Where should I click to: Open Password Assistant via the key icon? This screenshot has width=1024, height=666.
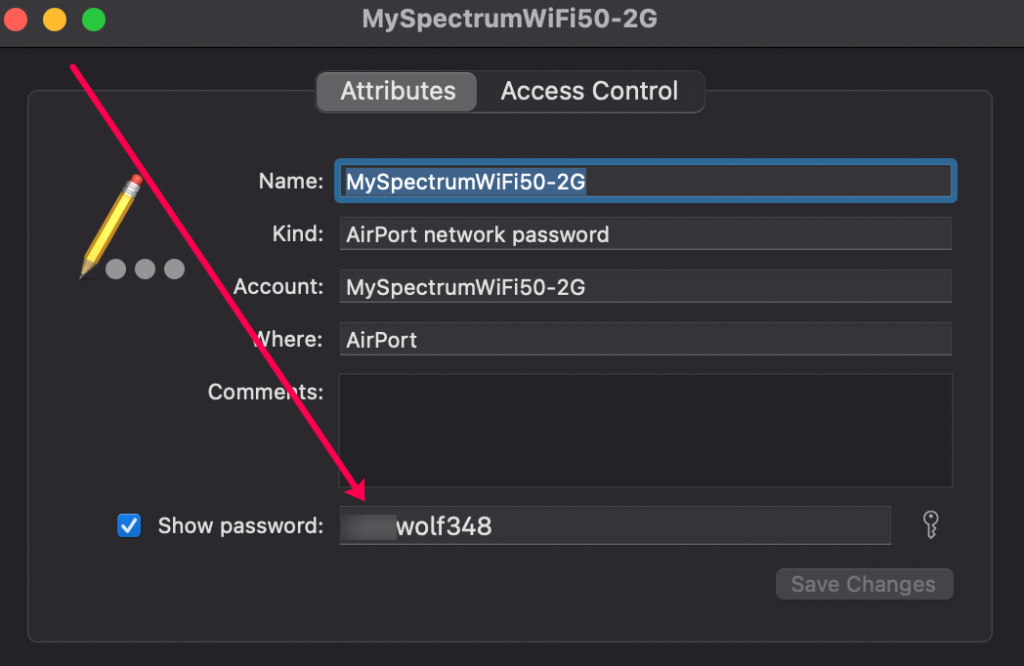(929, 525)
